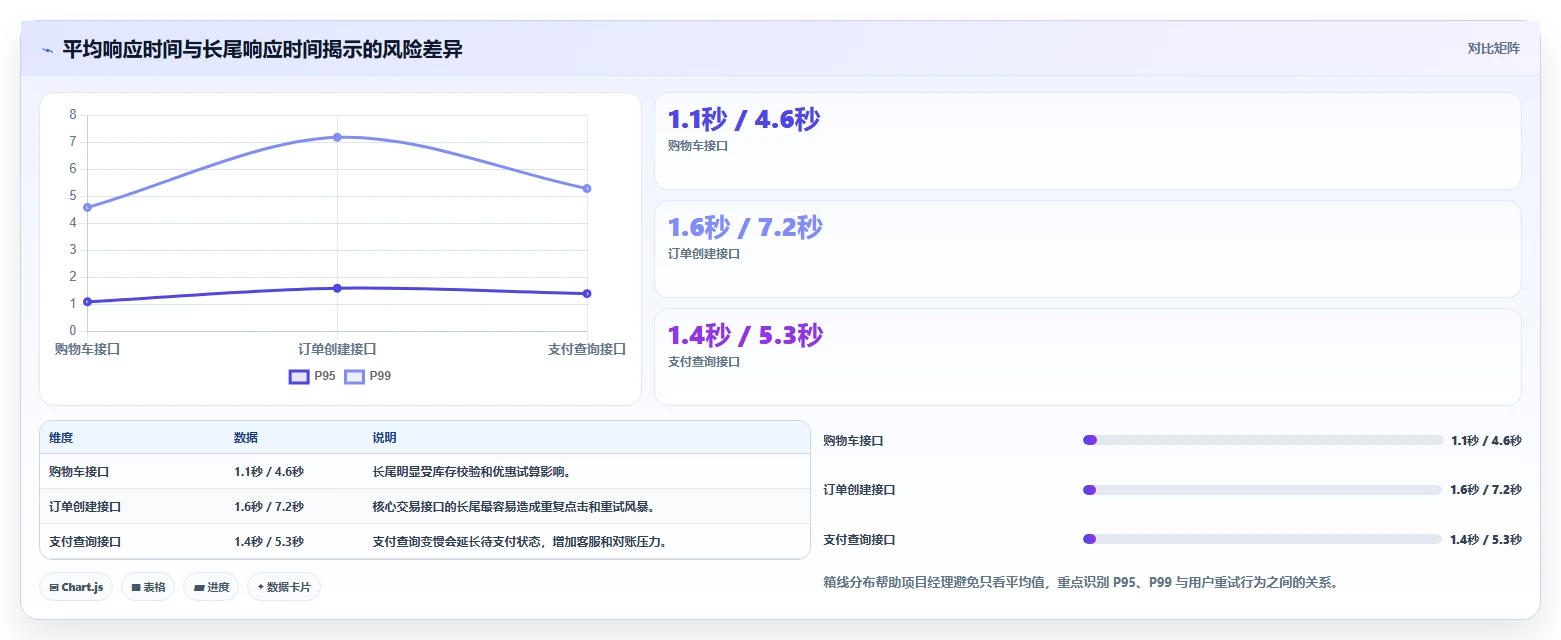Viewport: 1561px width, 640px height.
Task: Click the 表格 tag chip
Action: (148, 587)
